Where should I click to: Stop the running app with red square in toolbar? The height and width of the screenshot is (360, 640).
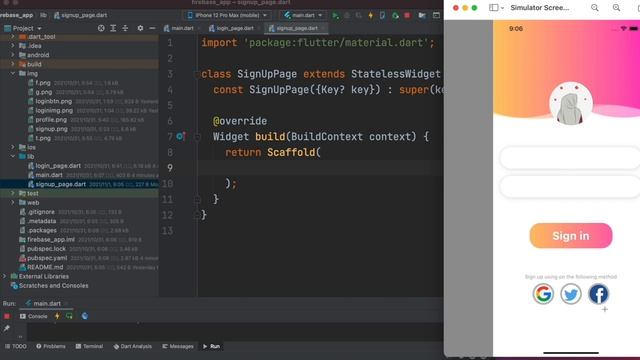tap(407, 16)
